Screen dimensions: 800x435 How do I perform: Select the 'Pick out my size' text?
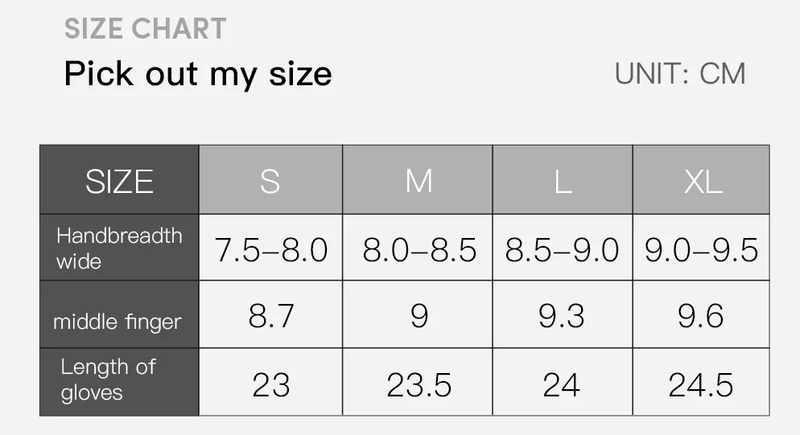point(198,74)
